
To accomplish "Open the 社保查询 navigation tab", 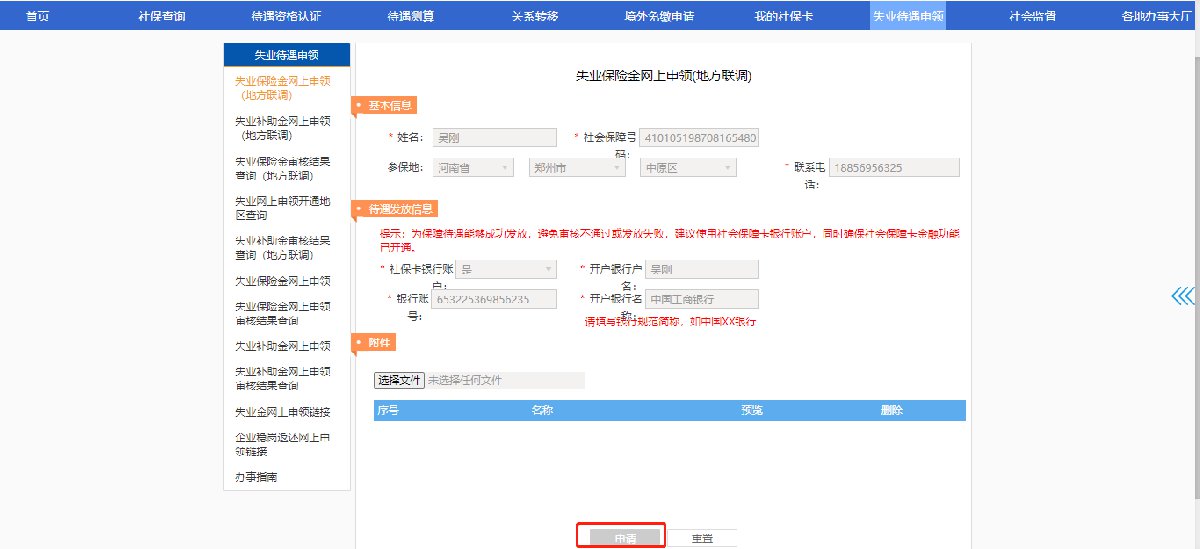I will point(161,16).
